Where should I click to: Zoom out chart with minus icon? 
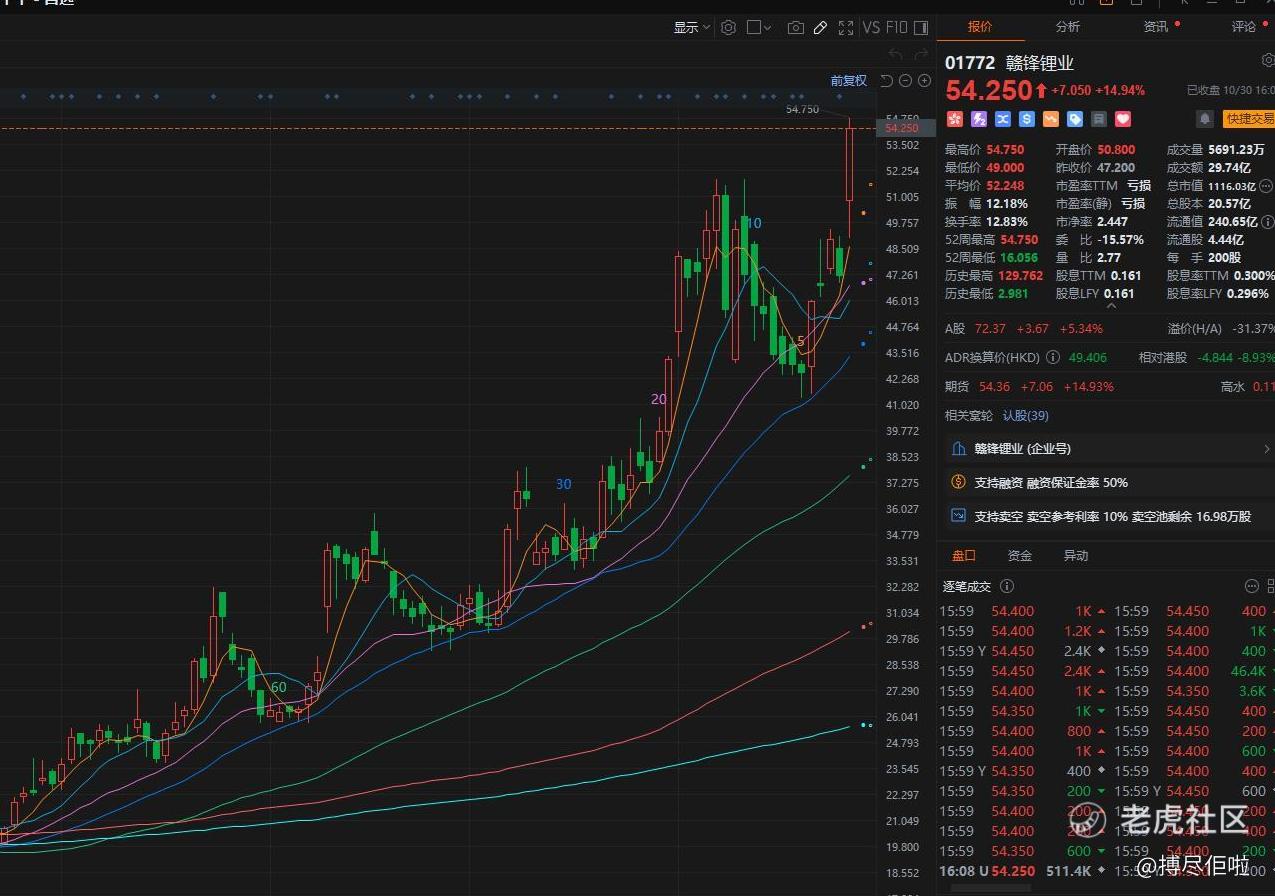click(905, 81)
